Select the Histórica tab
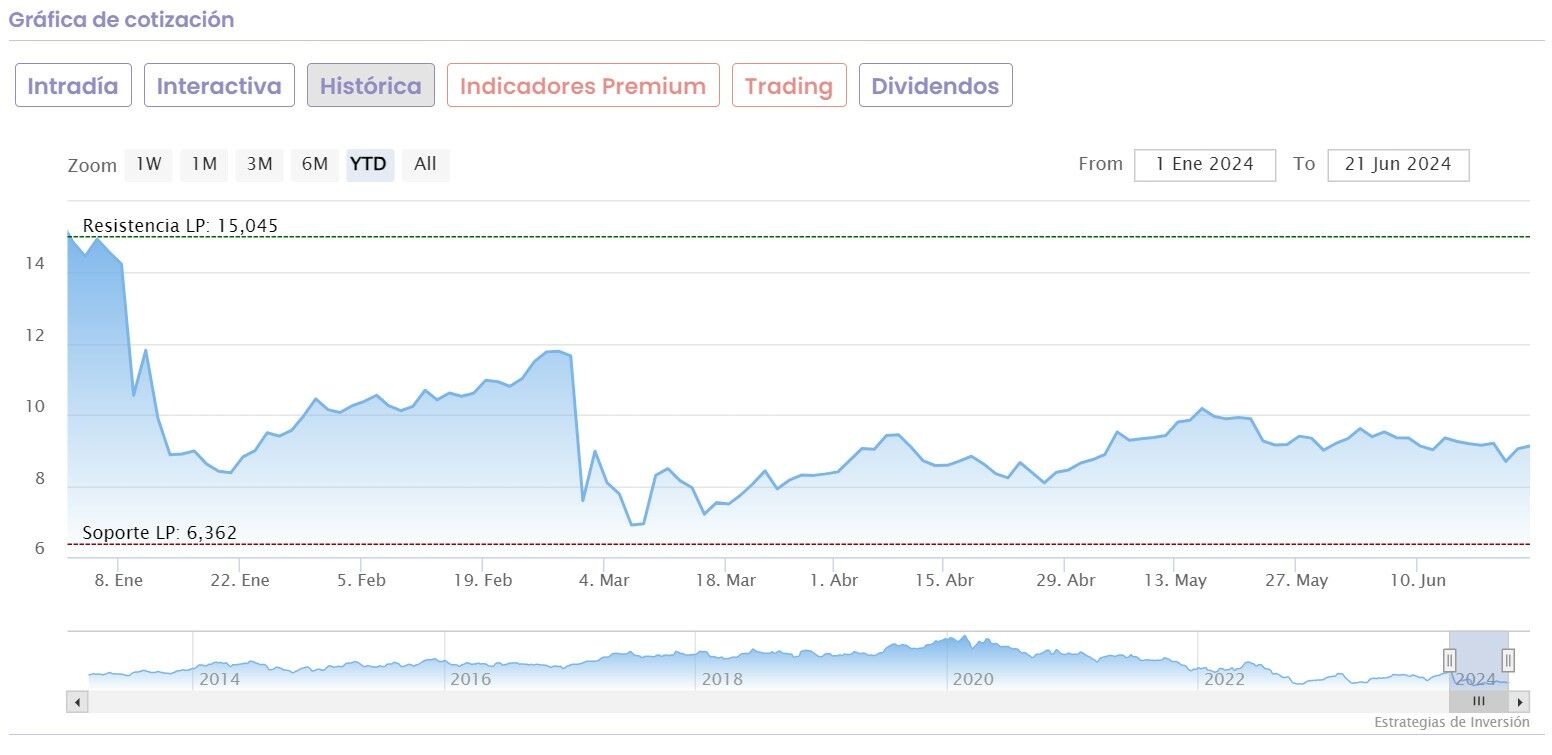Screen dimensions: 1552x755 click(x=370, y=86)
